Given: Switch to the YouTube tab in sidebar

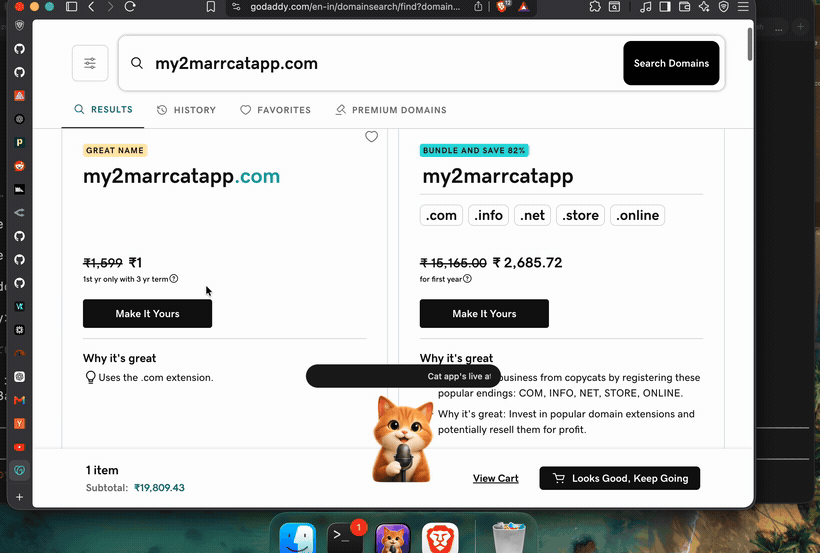Looking at the screenshot, I should (19, 447).
